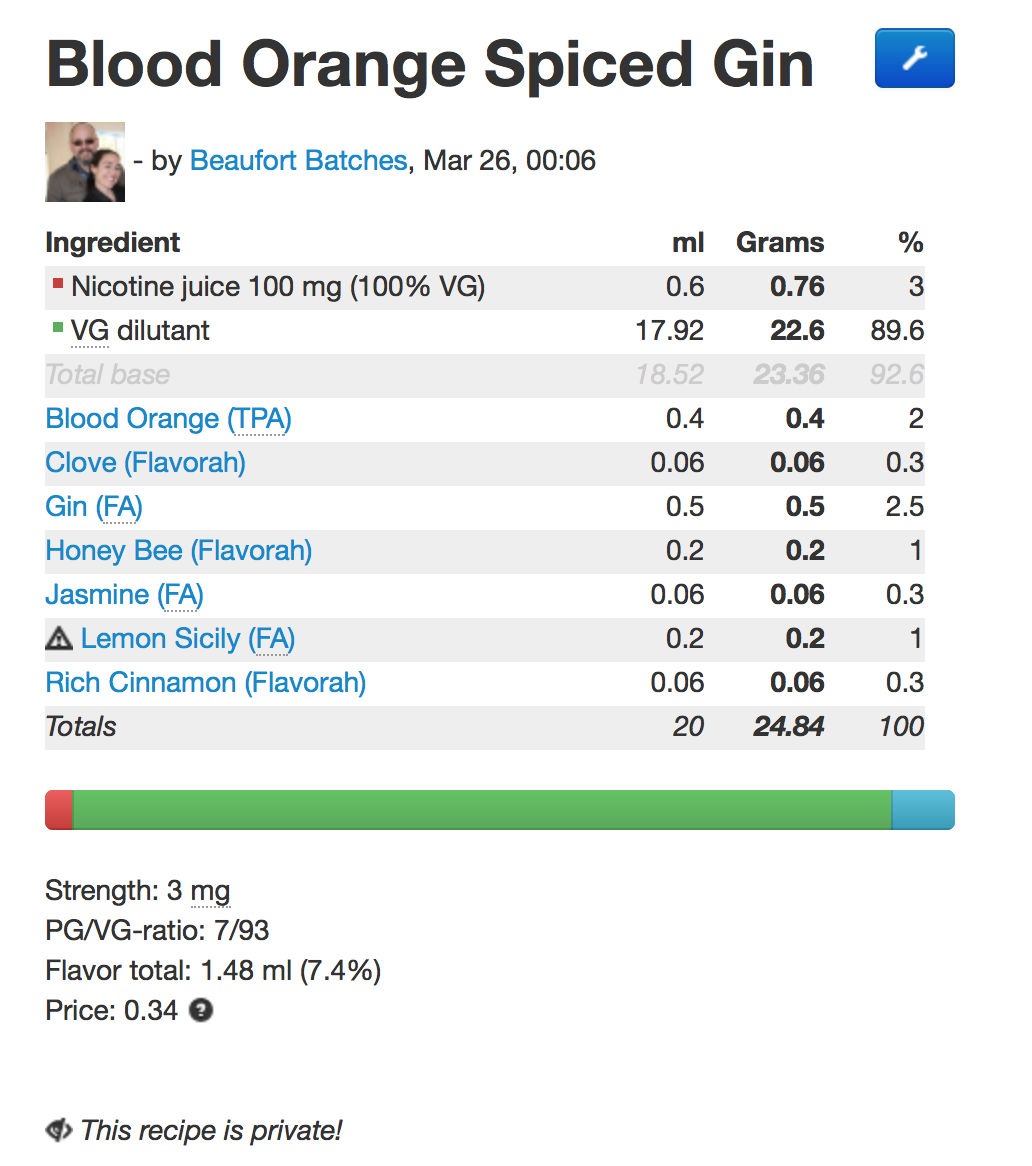Click the blue flavor segment of ratio bar
This screenshot has height=1166, width=1032.
click(x=923, y=810)
